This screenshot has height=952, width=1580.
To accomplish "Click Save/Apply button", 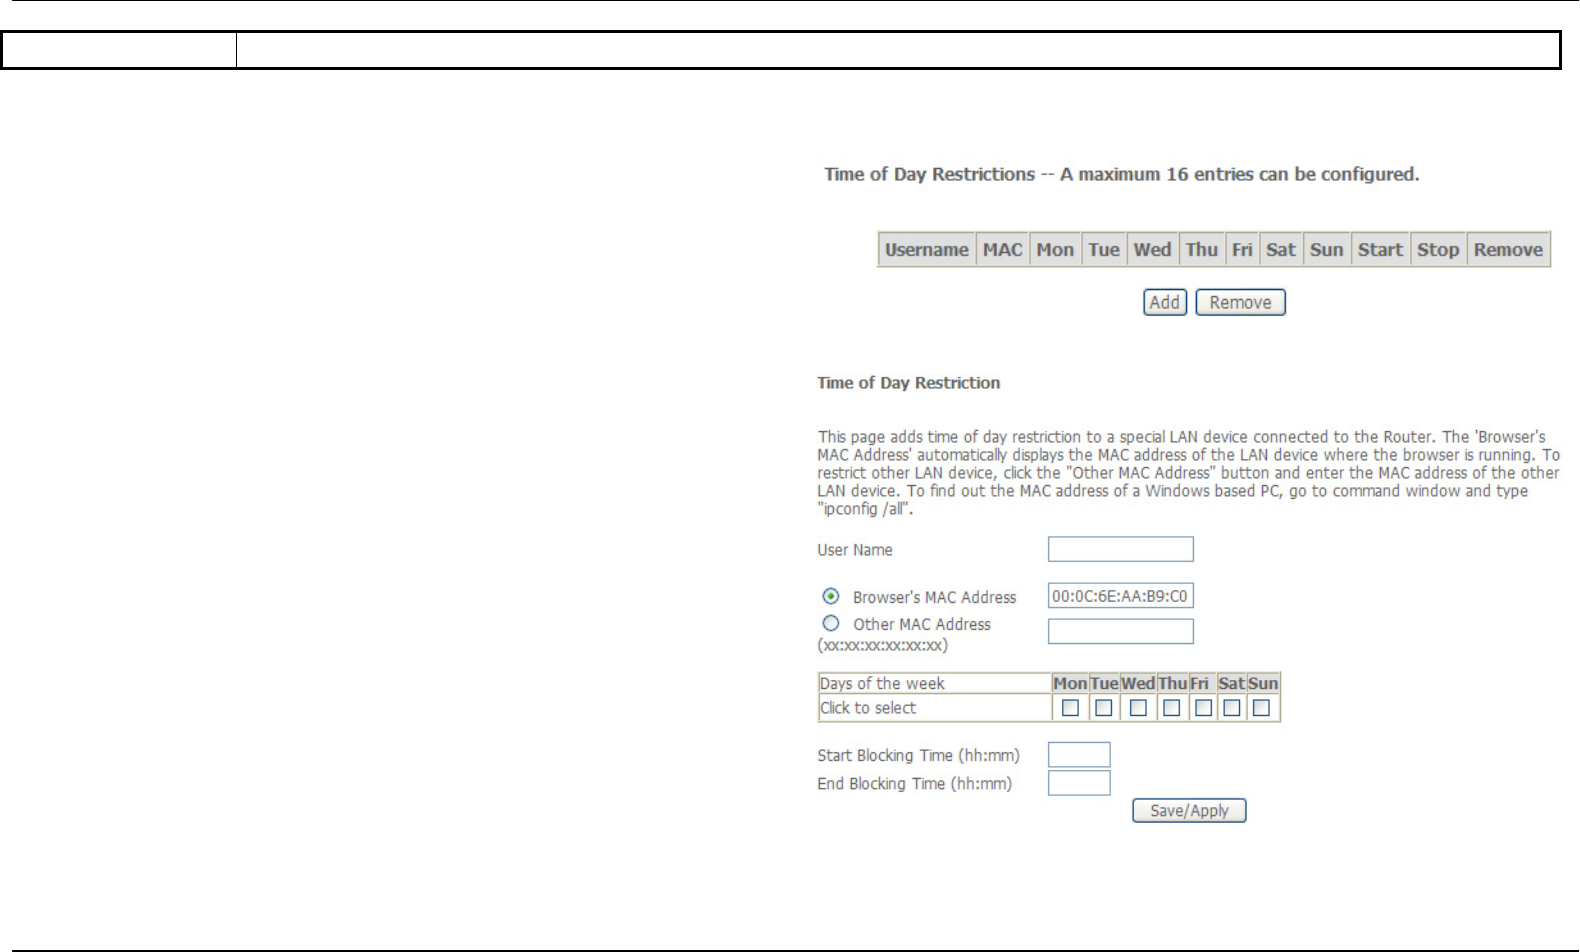I will (1189, 810).
